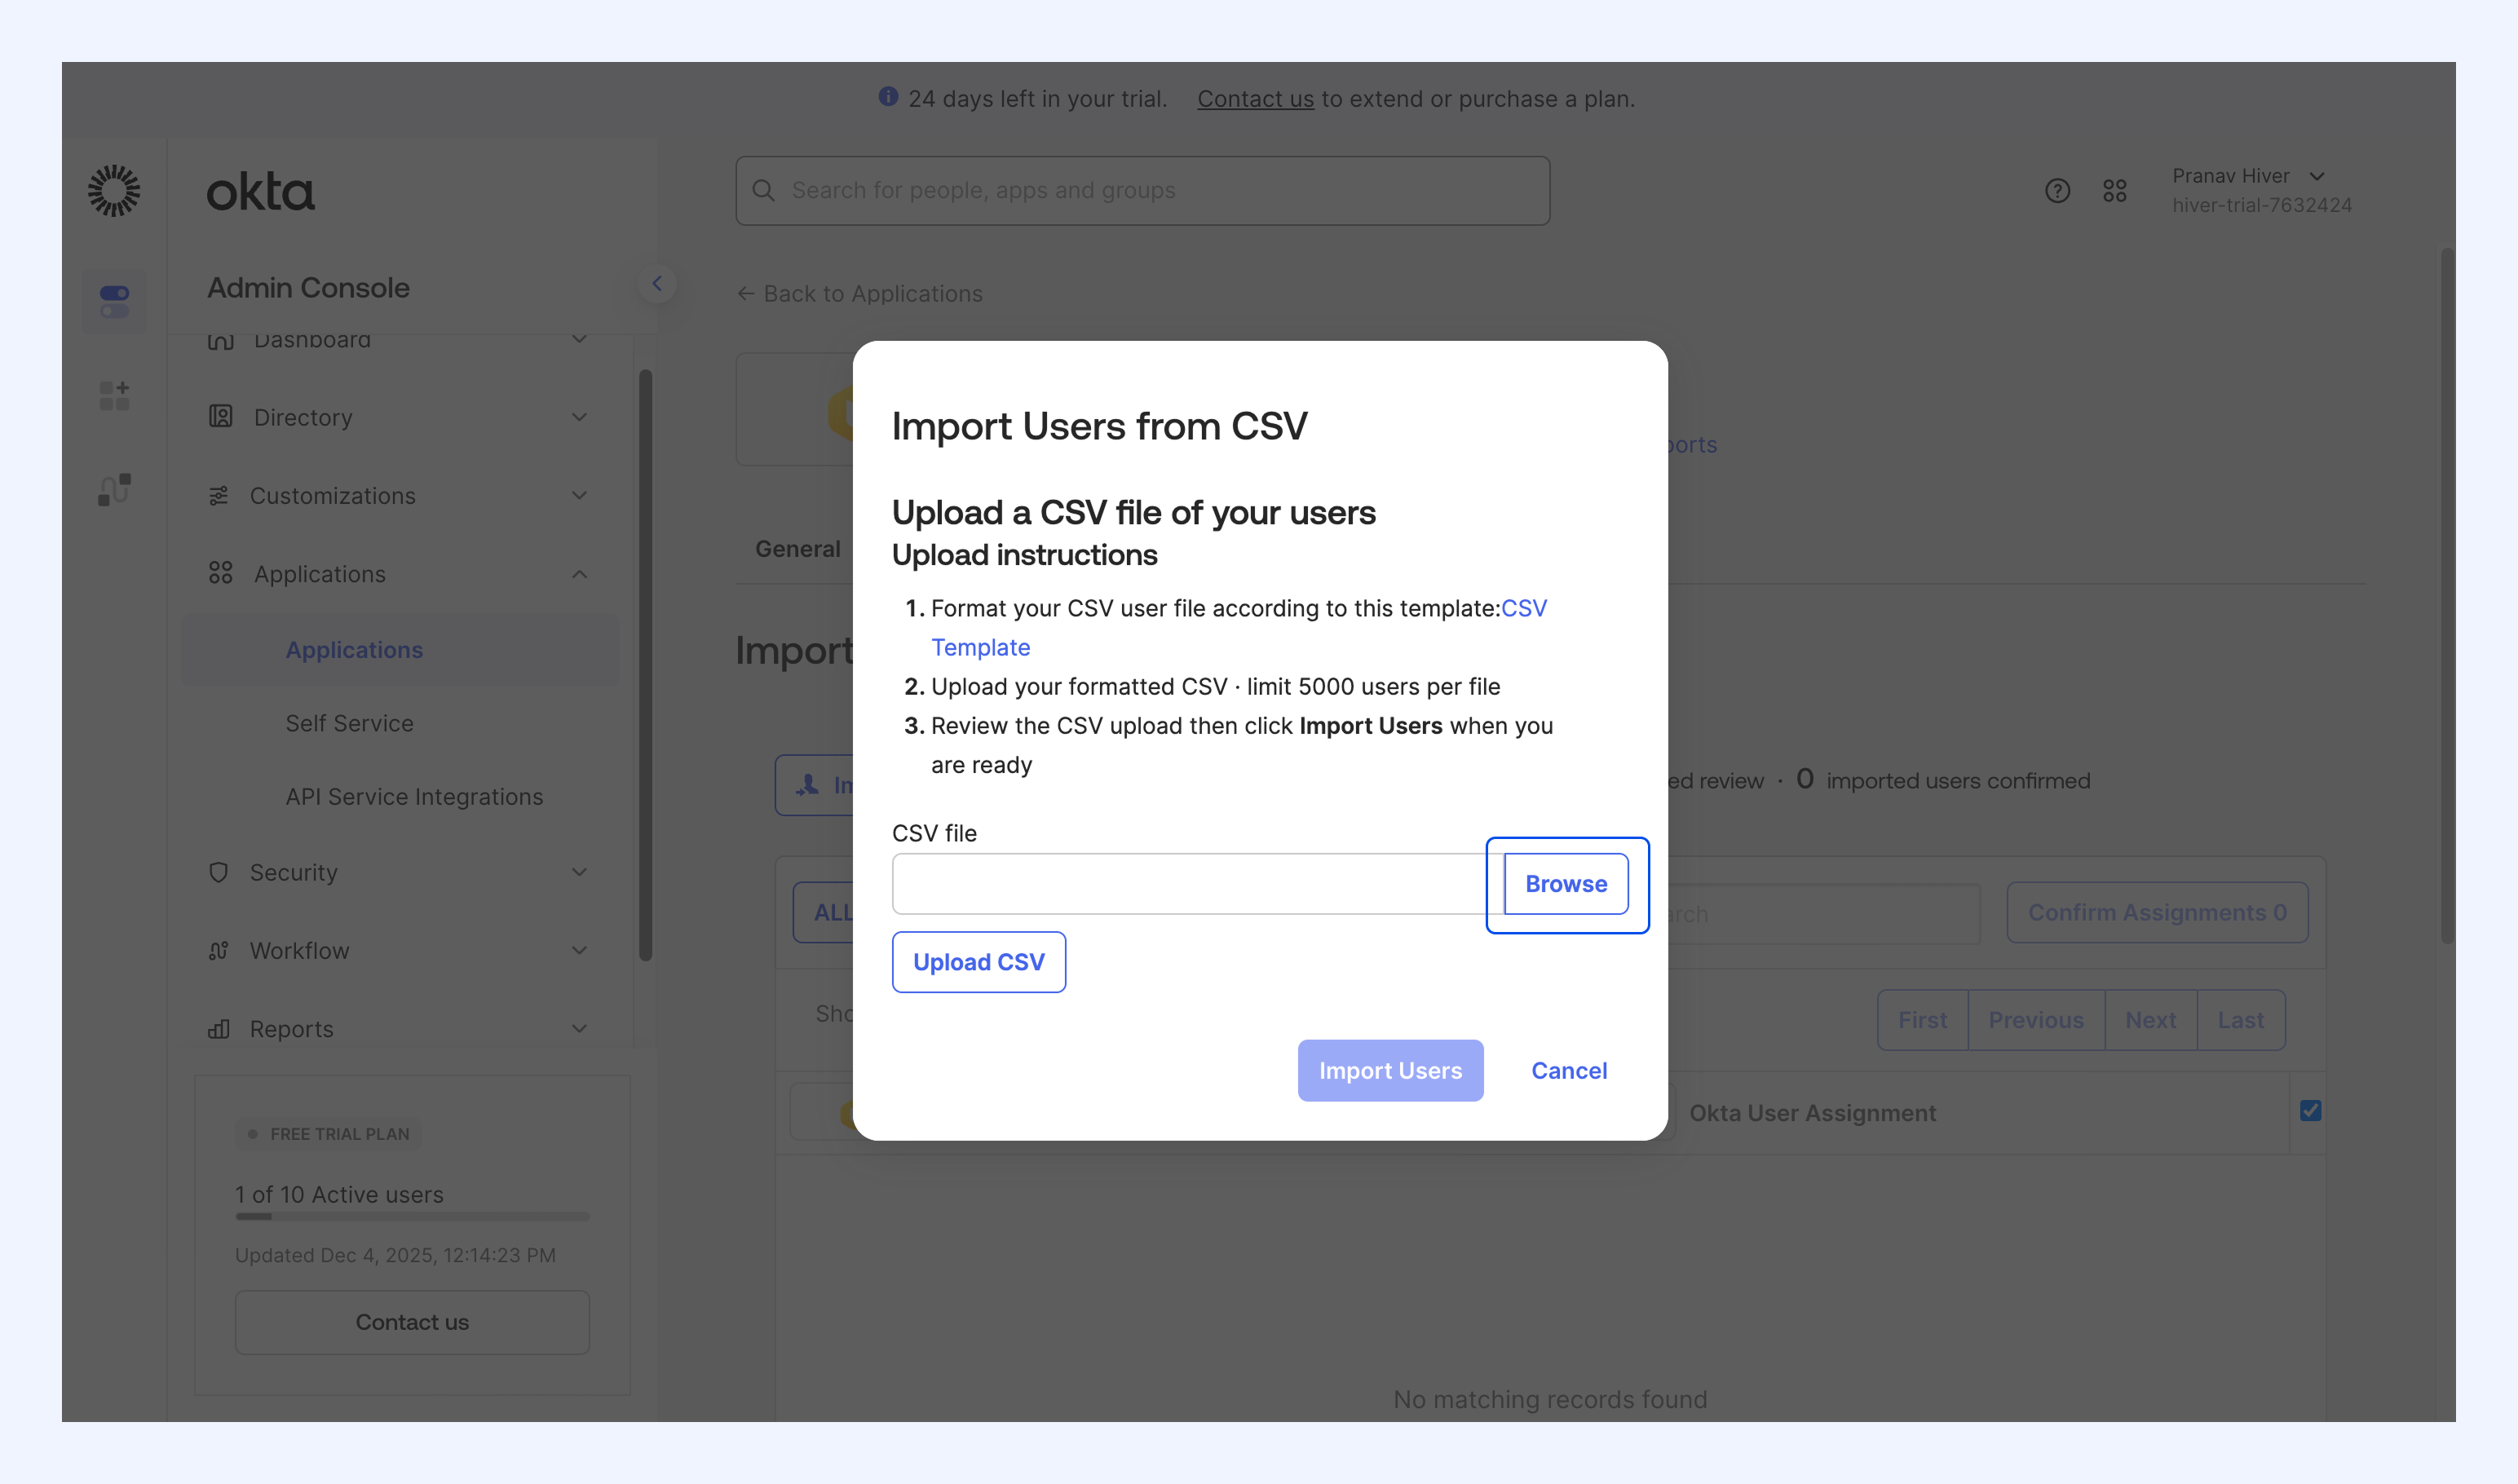Image resolution: width=2518 pixels, height=1484 pixels.
Task: Switch to the General tab
Action: point(797,549)
